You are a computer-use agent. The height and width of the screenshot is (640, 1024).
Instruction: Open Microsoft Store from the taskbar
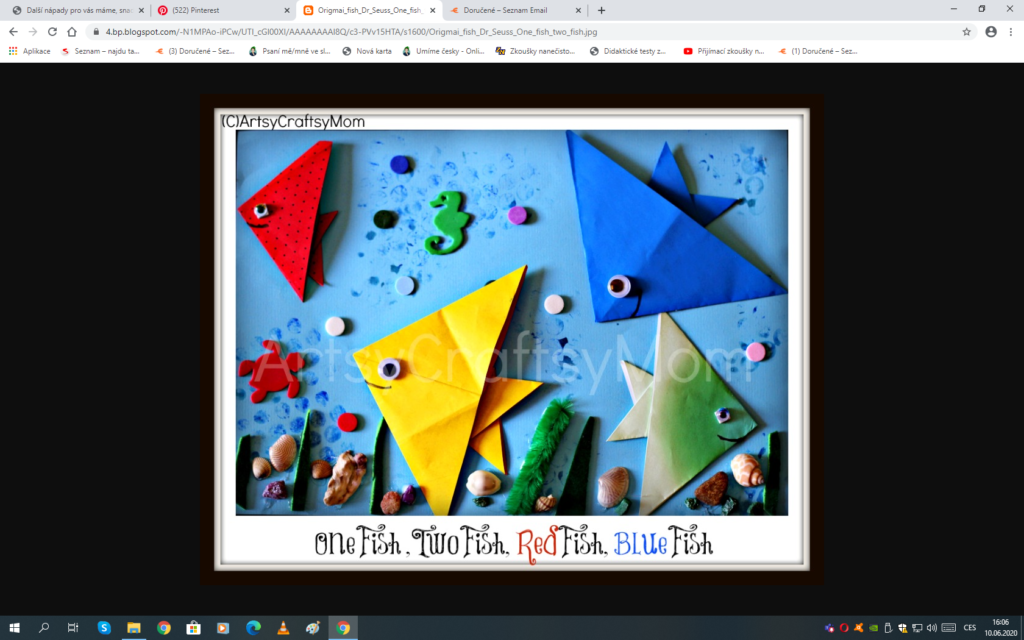pyautogui.click(x=193, y=628)
